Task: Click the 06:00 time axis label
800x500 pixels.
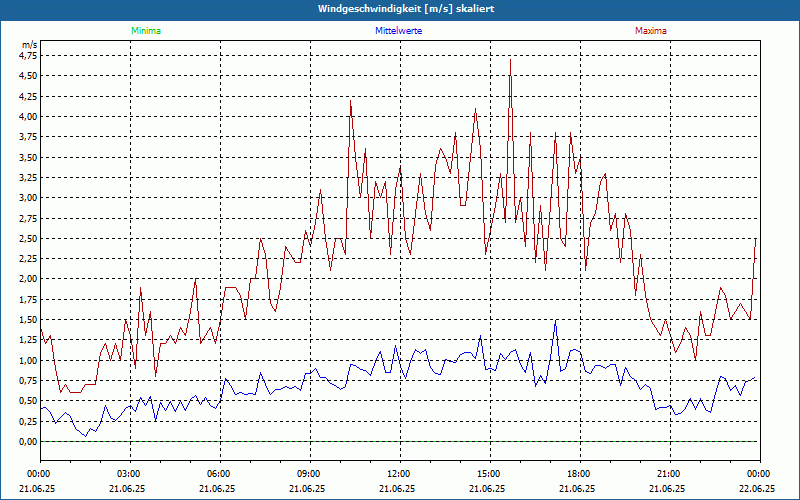Action: coord(220,474)
